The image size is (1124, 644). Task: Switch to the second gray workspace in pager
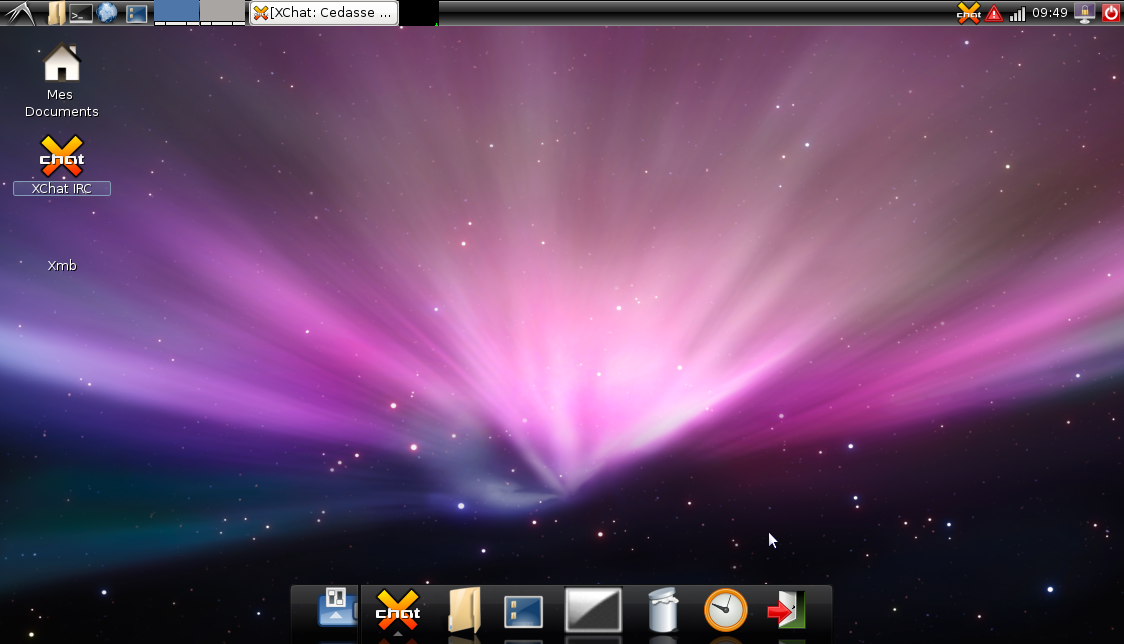222,11
